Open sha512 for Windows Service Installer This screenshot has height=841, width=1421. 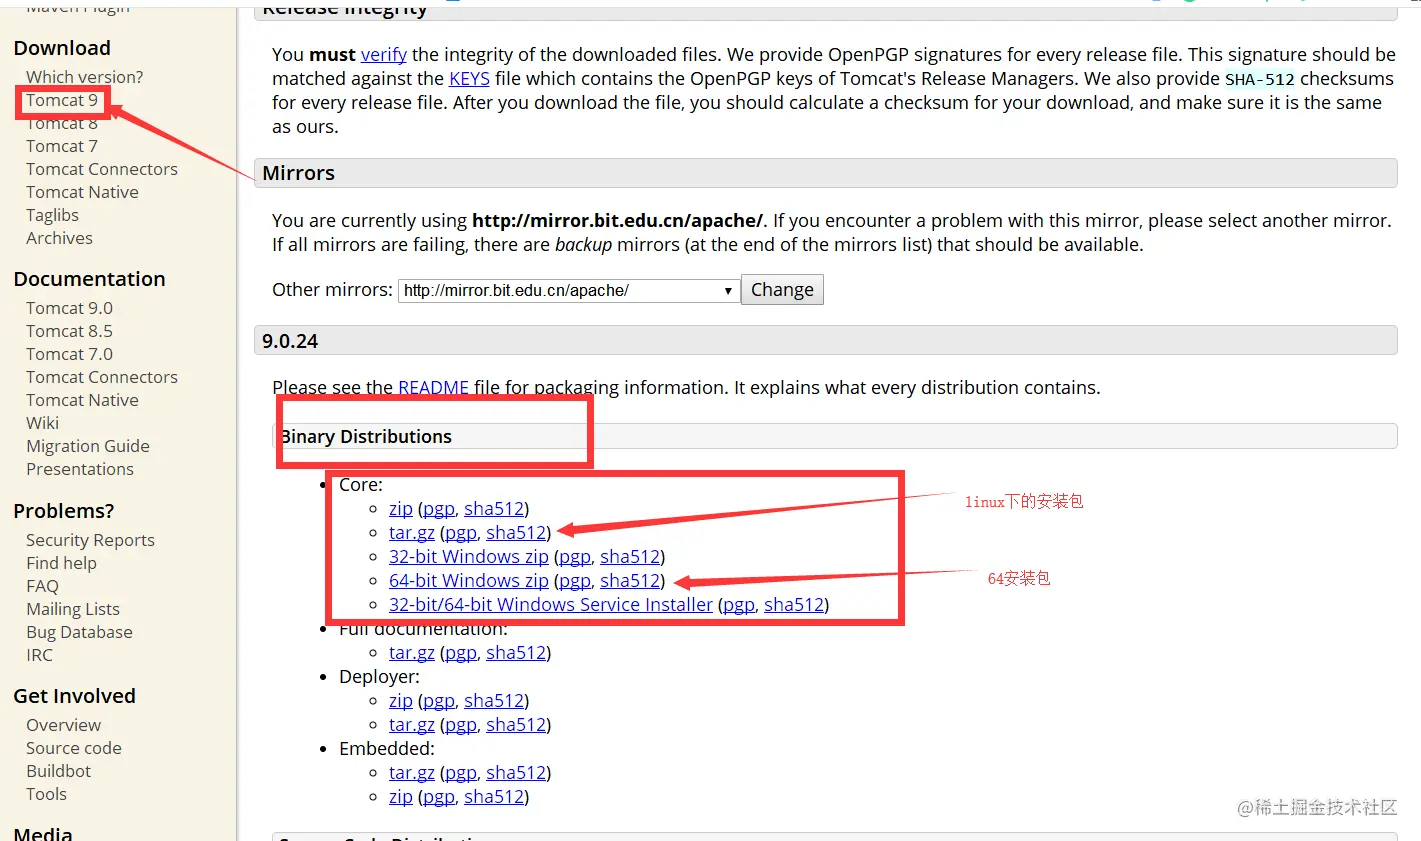coord(794,605)
